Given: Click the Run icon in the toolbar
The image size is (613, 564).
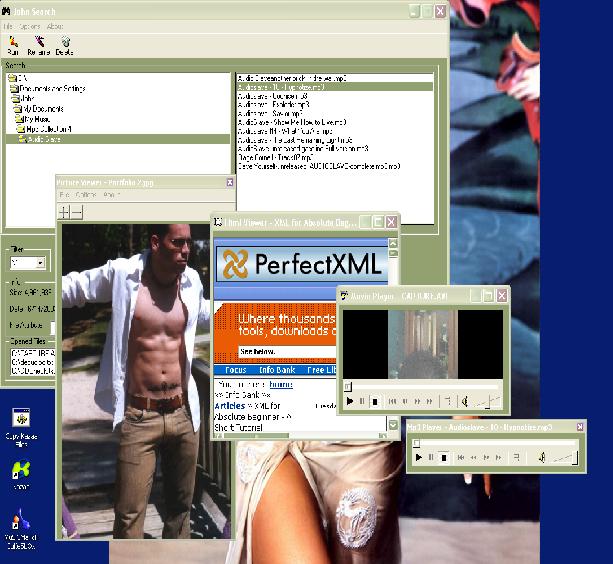Looking at the screenshot, I should pos(13,42).
